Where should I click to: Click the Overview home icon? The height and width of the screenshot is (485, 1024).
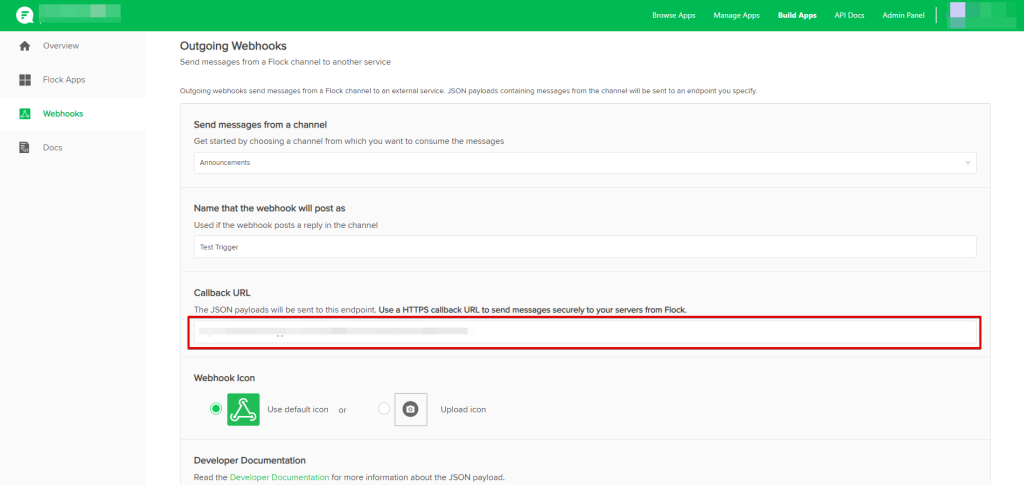(x=25, y=46)
